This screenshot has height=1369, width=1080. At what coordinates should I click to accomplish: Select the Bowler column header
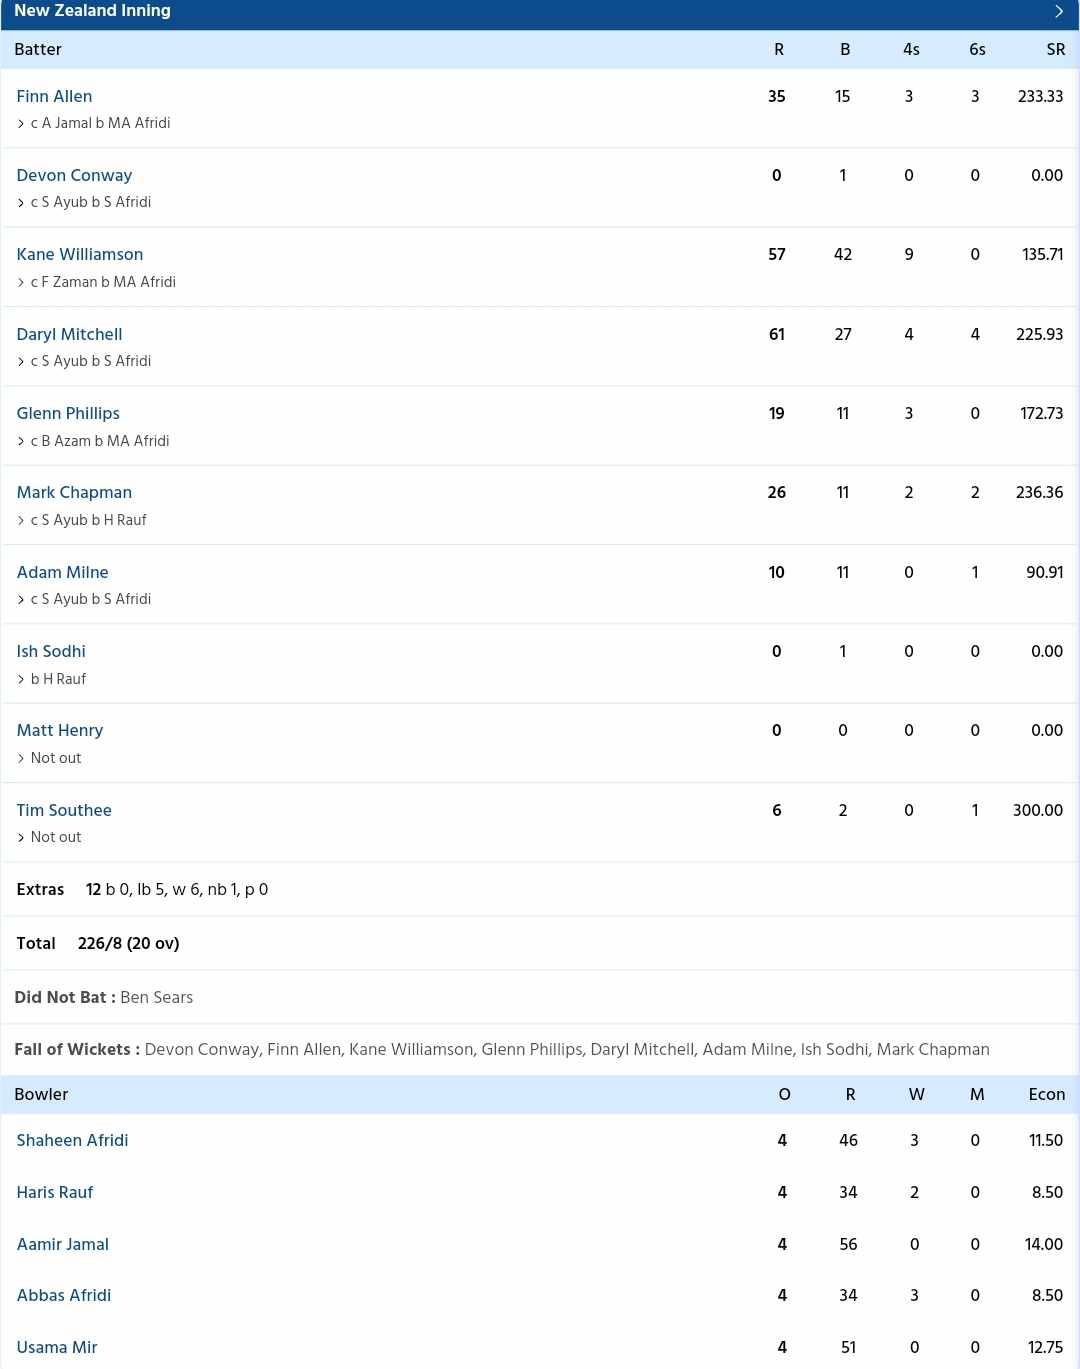point(41,1095)
